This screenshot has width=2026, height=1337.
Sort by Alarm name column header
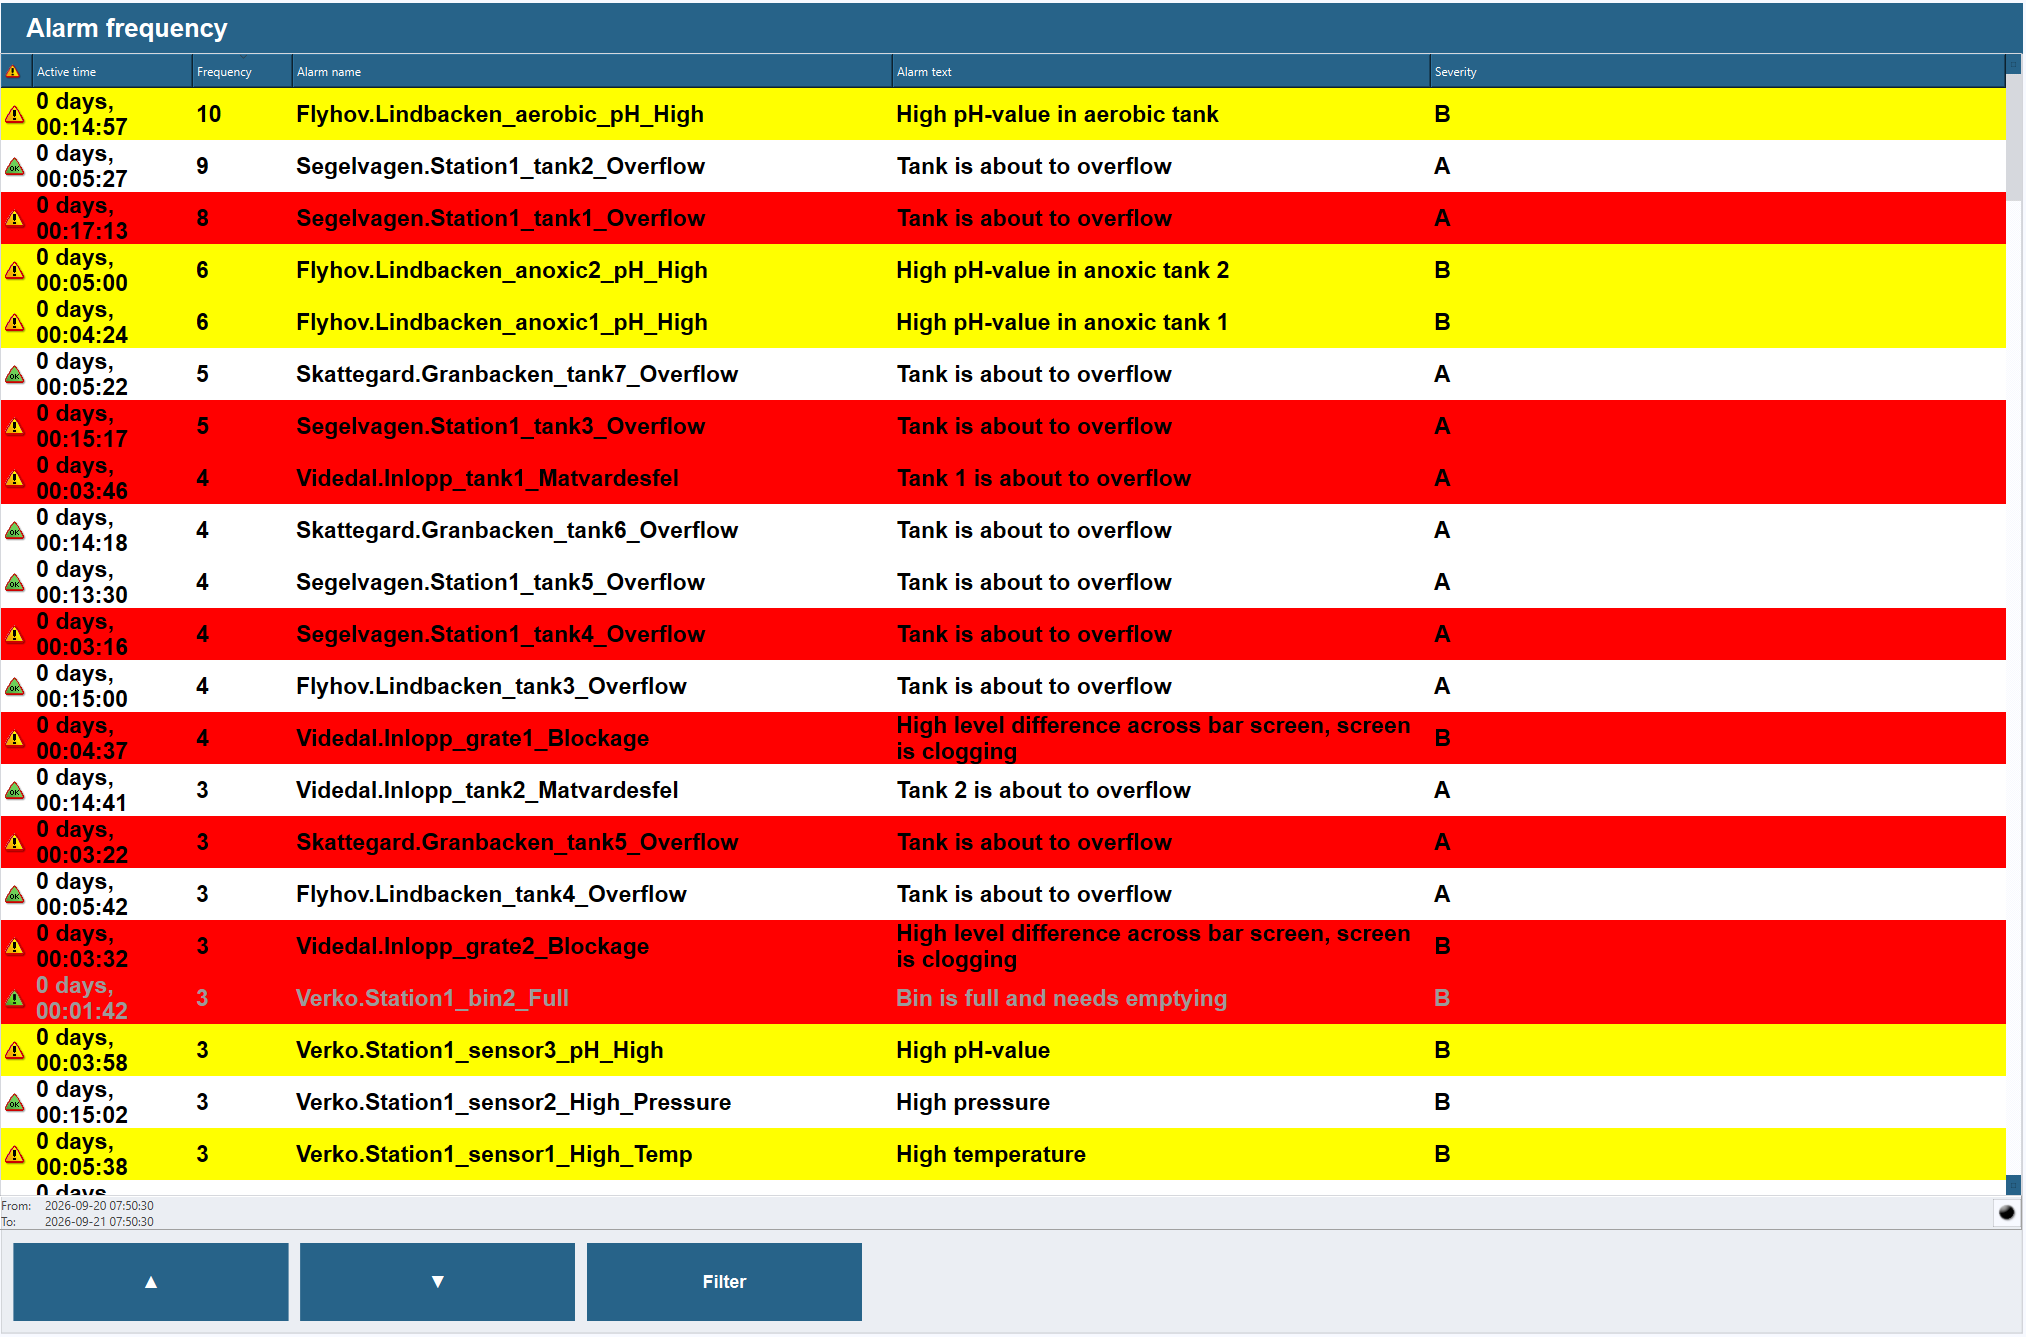pos(591,72)
